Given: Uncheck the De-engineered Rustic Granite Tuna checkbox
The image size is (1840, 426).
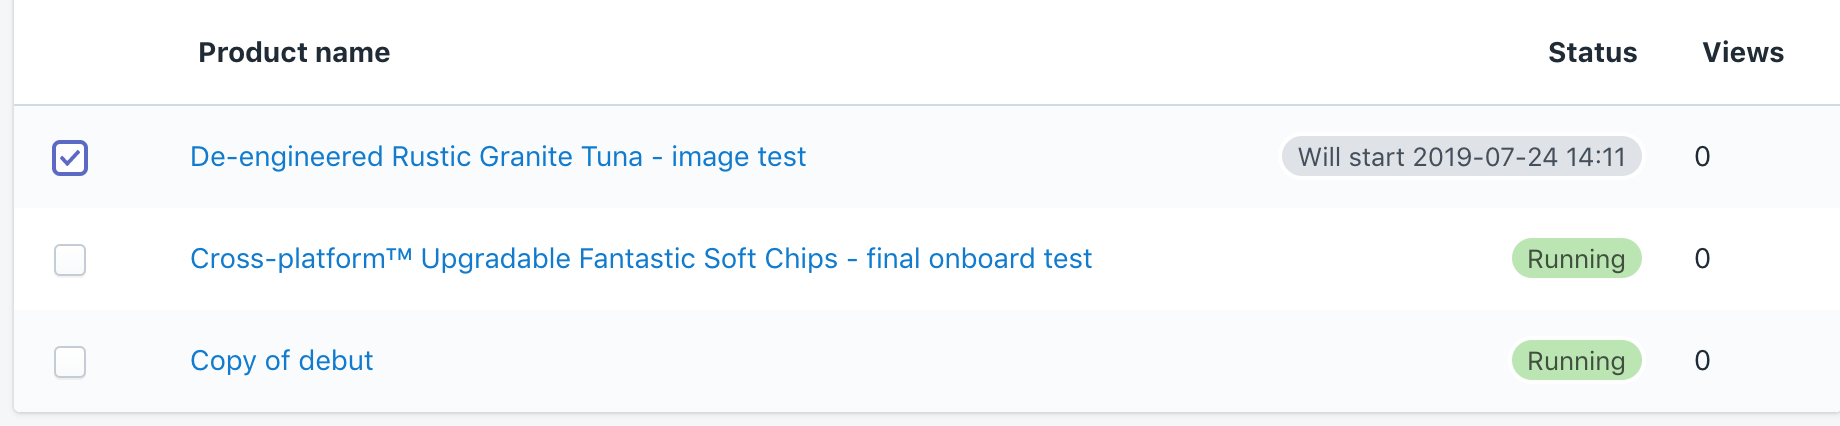Looking at the screenshot, I should (70, 158).
